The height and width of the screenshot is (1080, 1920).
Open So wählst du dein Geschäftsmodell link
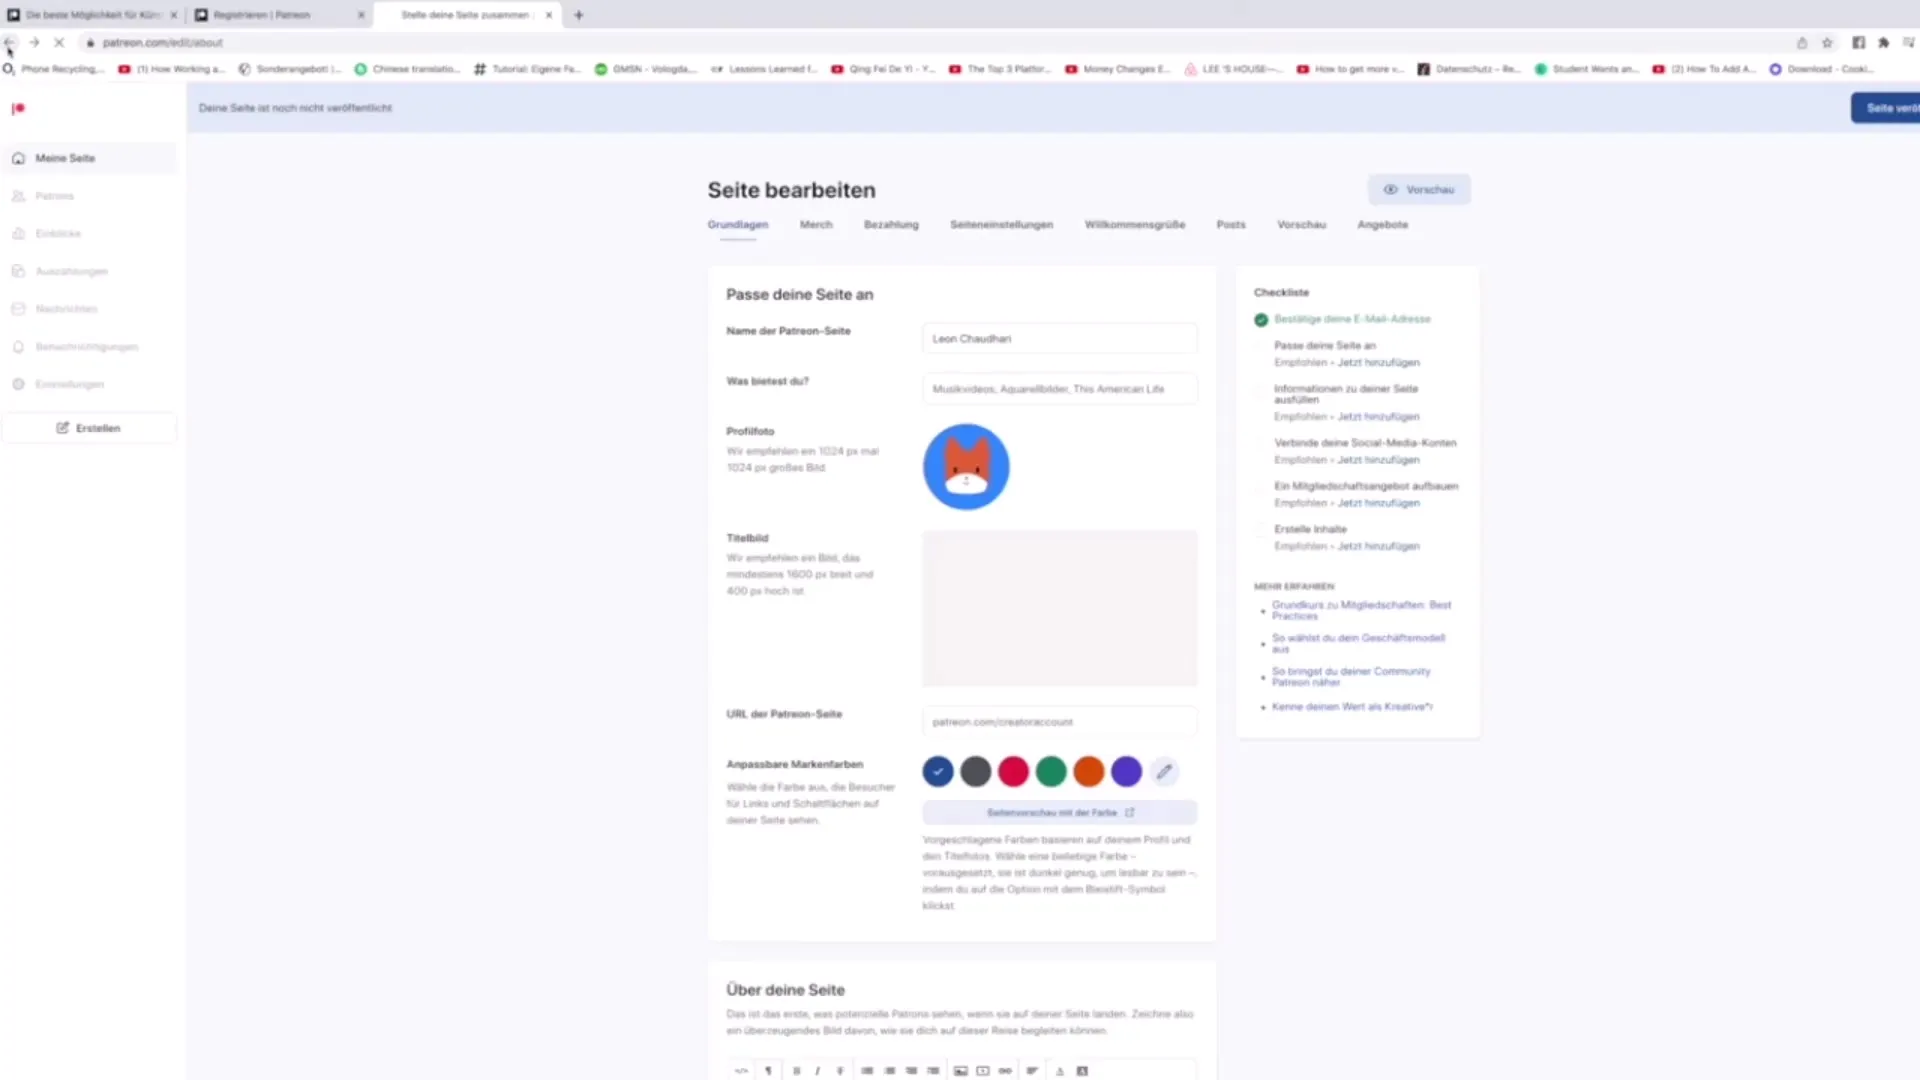tap(1358, 643)
